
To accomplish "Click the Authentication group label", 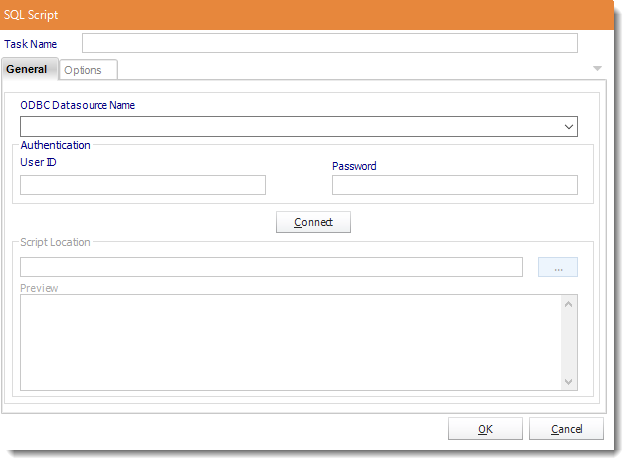I will pyautogui.click(x=55, y=145).
